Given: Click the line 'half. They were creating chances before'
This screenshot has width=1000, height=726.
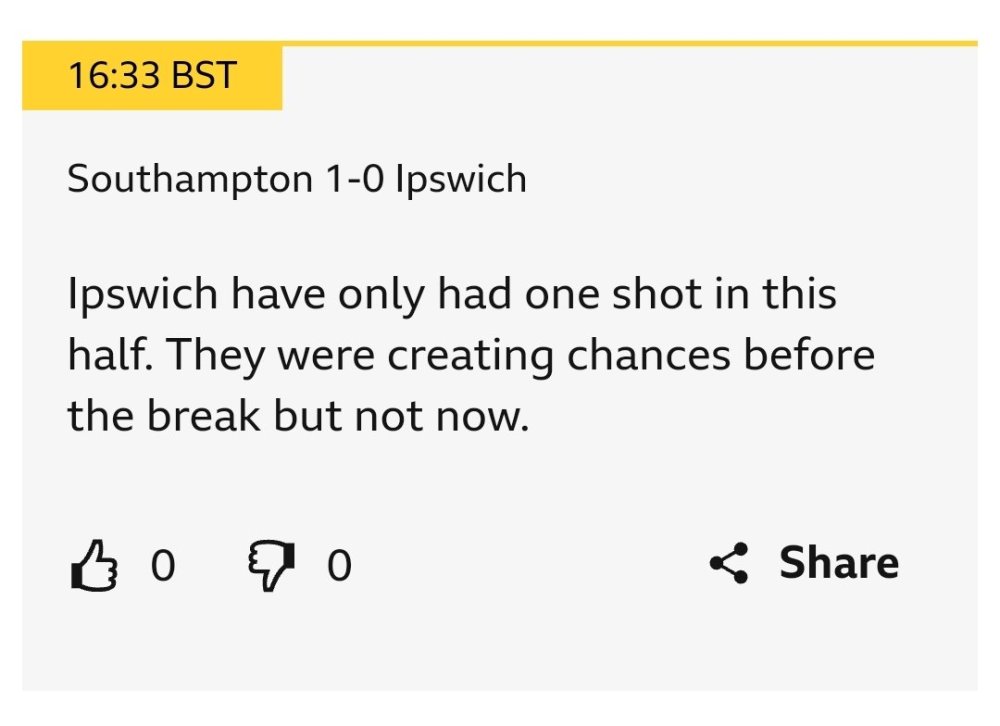Looking at the screenshot, I should pyautogui.click(x=471, y=355).
